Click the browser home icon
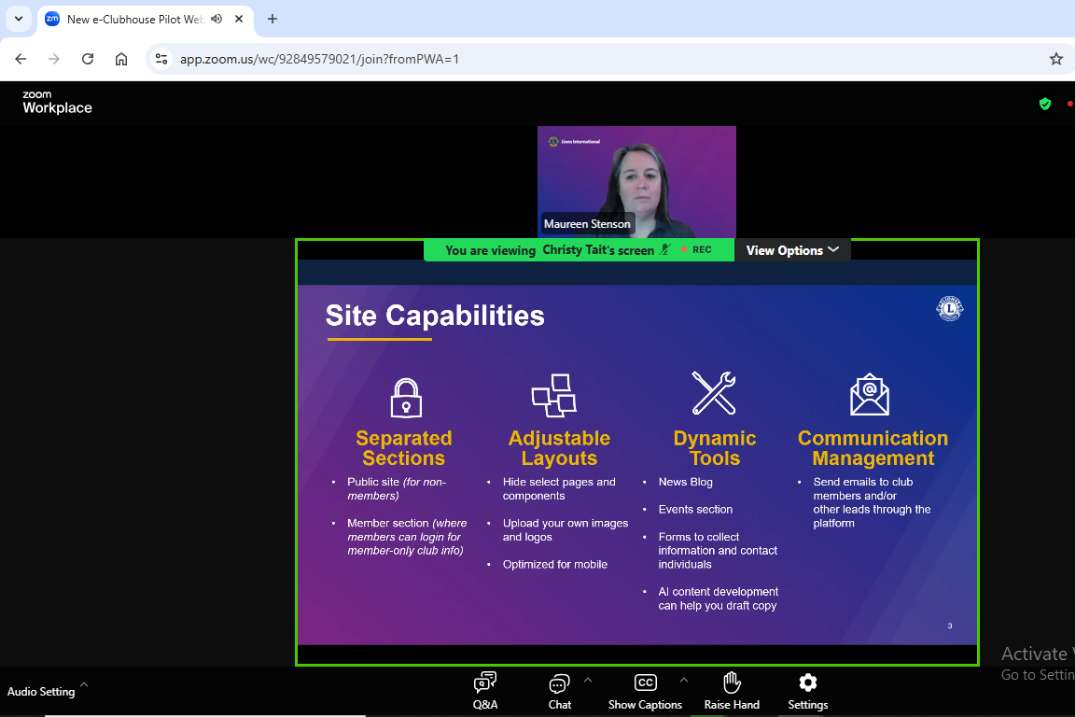This screenshot has height=717, width=1075. pyautogui.click(x=121, y=59)
